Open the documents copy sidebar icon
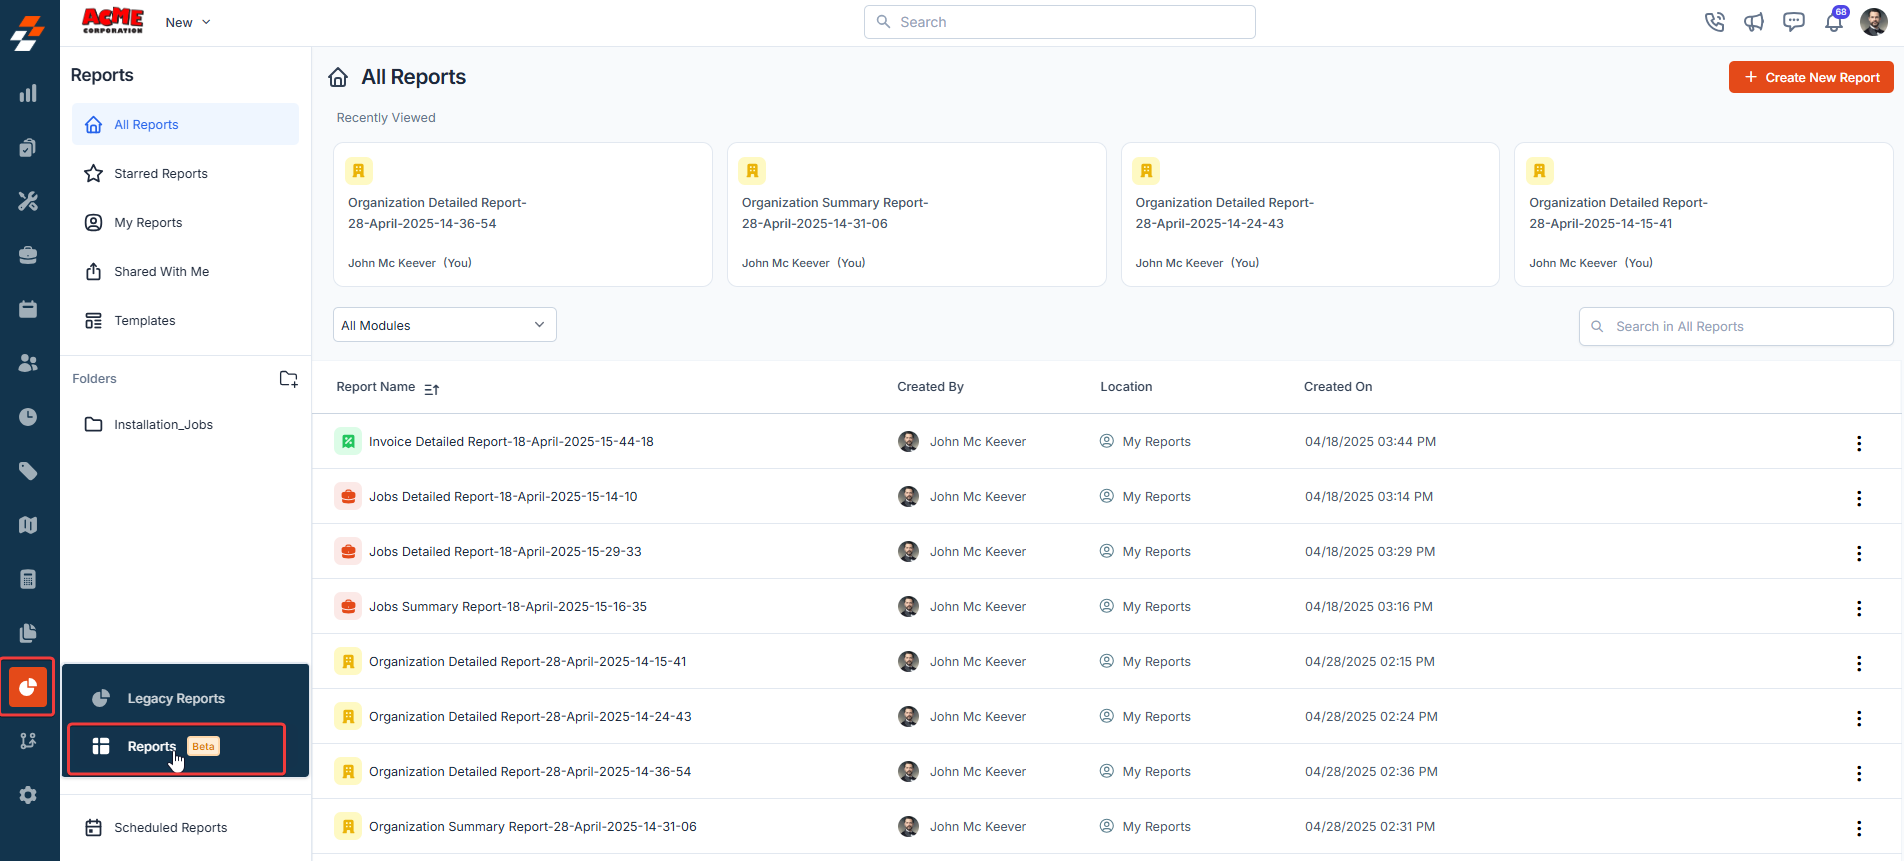The image size is (1904, 861). (x=28, y=633)
